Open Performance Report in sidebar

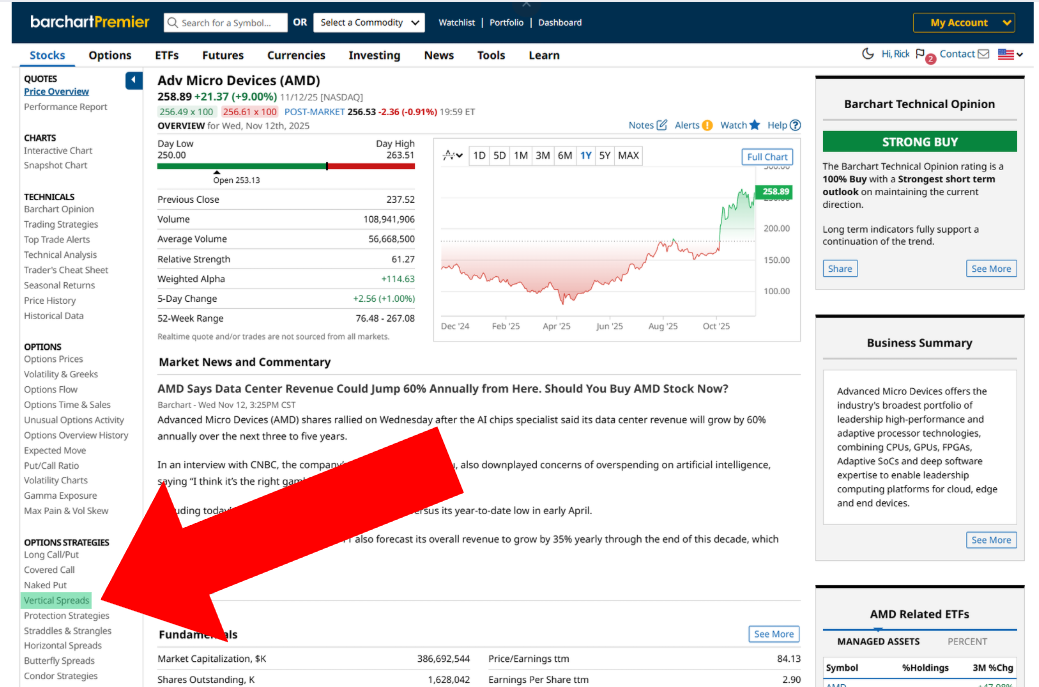[66, 107]
